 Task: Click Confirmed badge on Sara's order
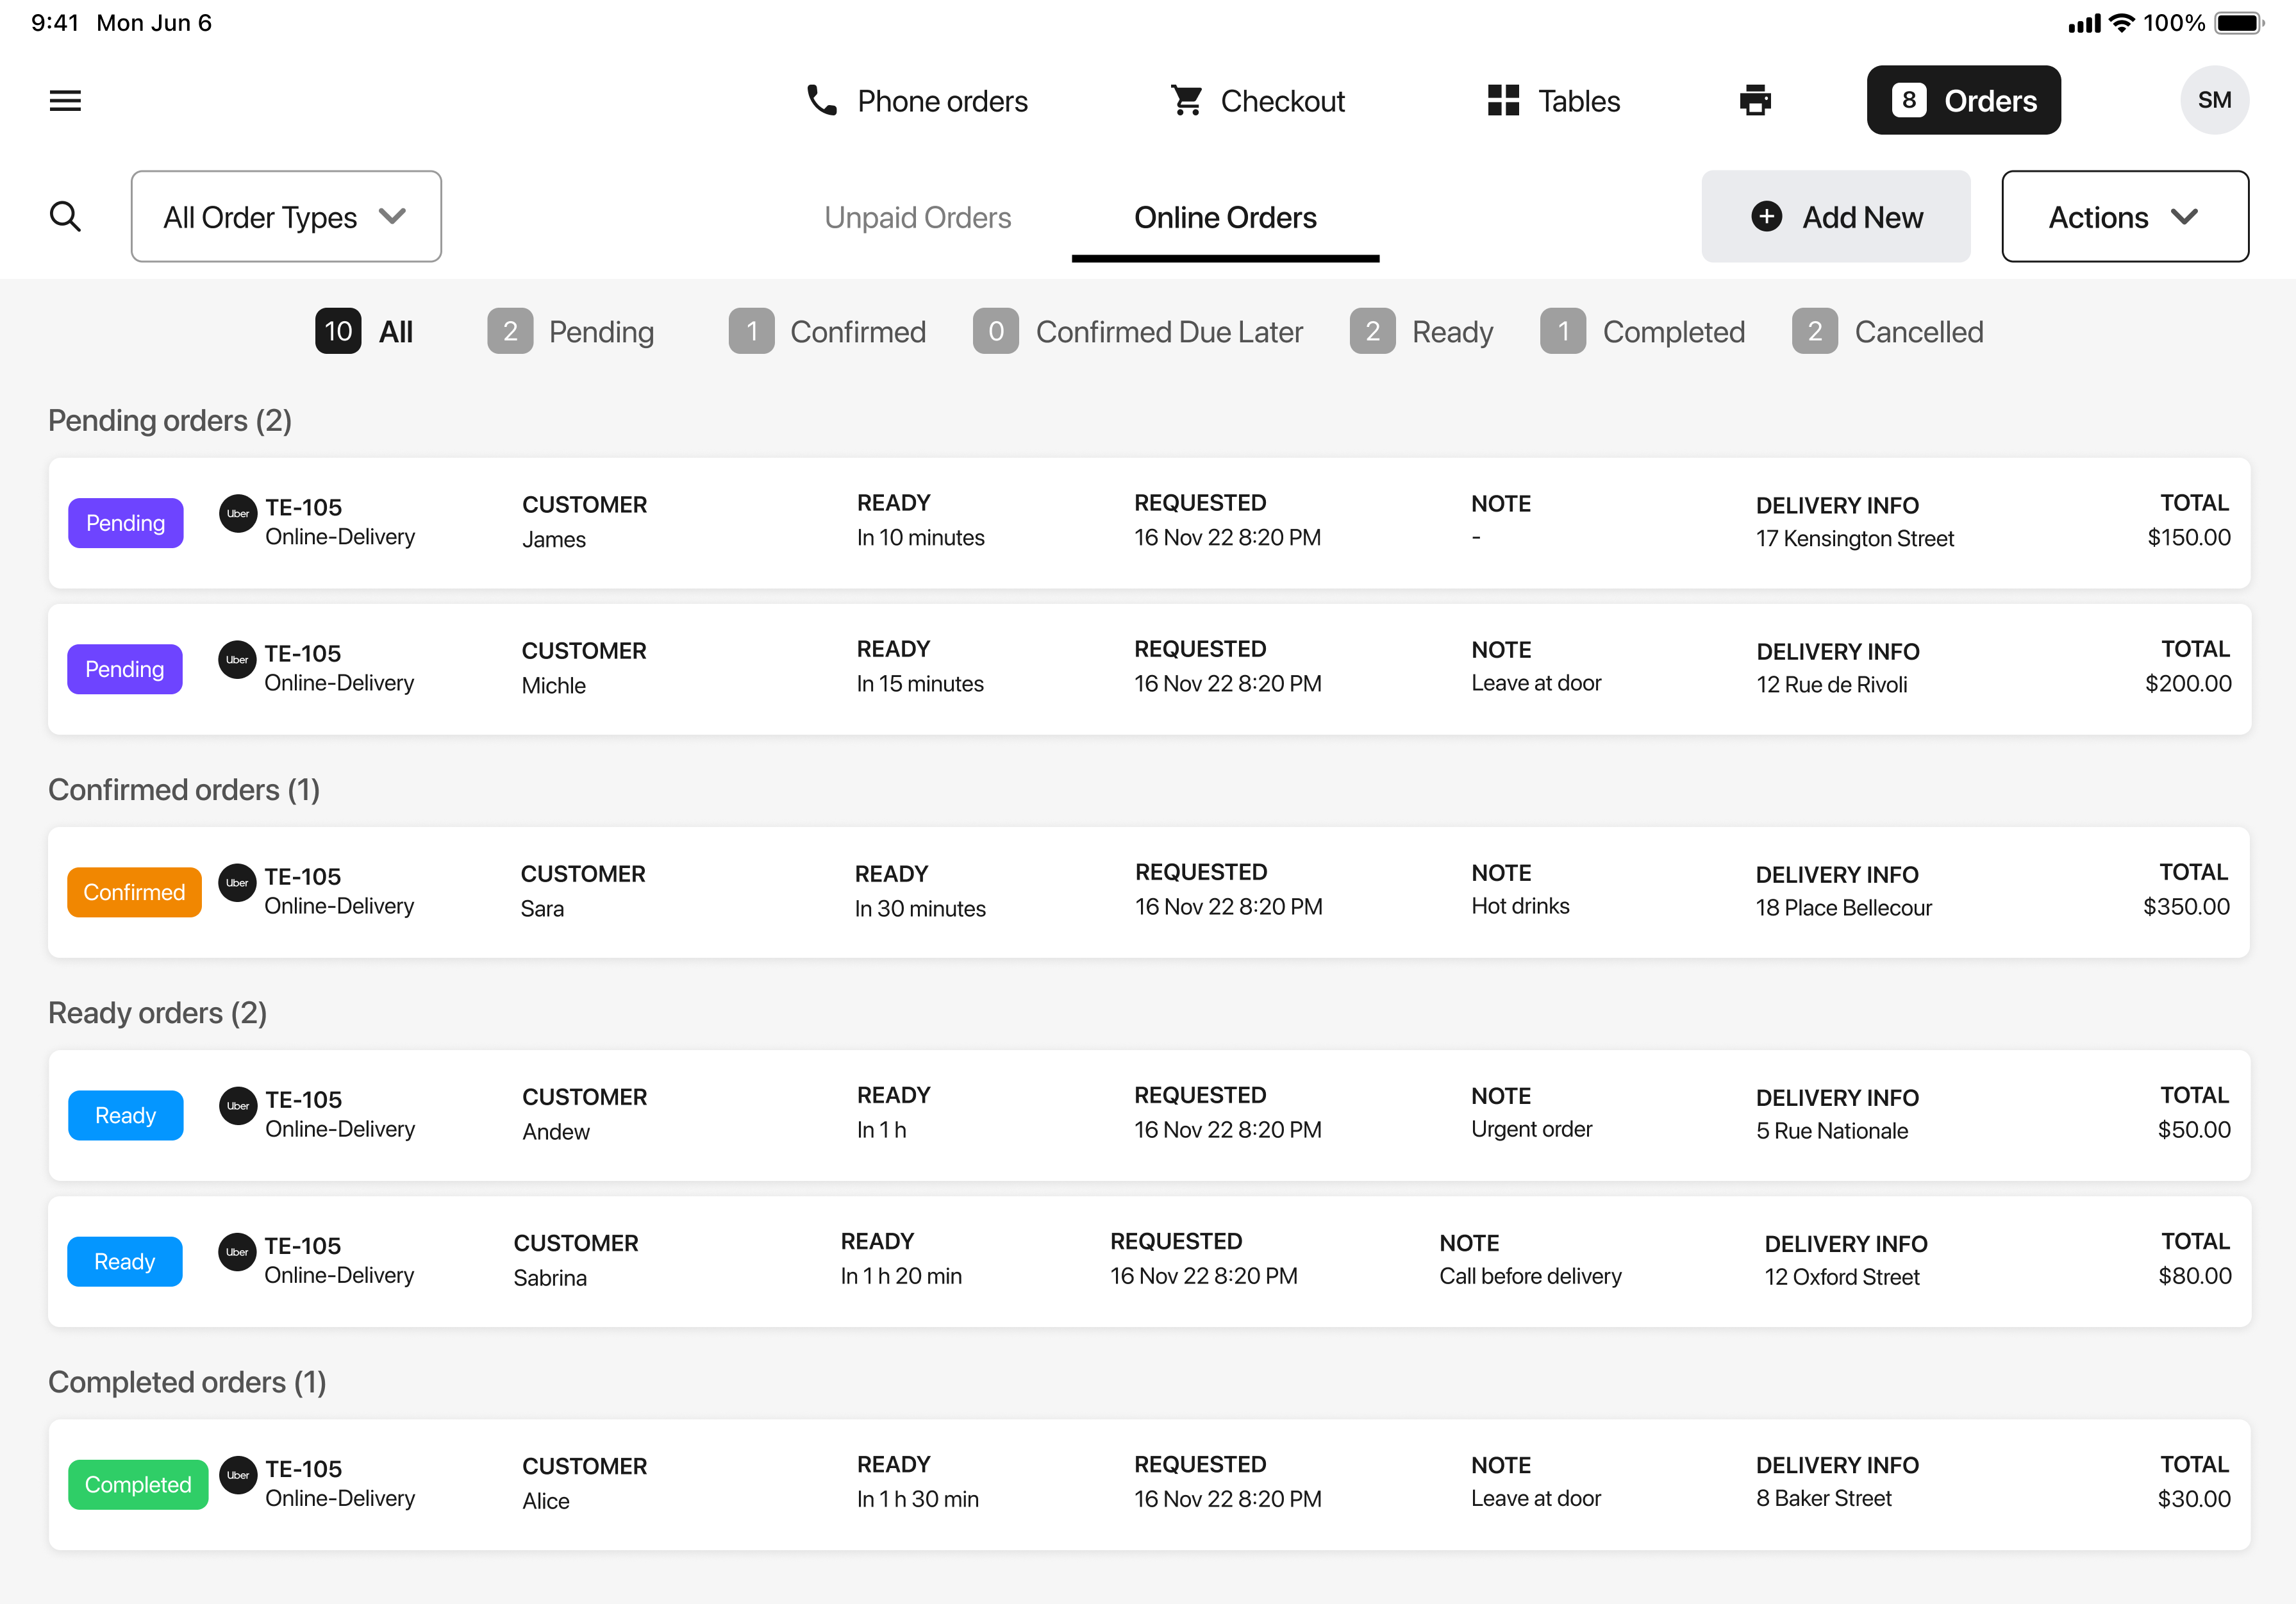pyautogui.click(x=134, y=892)
